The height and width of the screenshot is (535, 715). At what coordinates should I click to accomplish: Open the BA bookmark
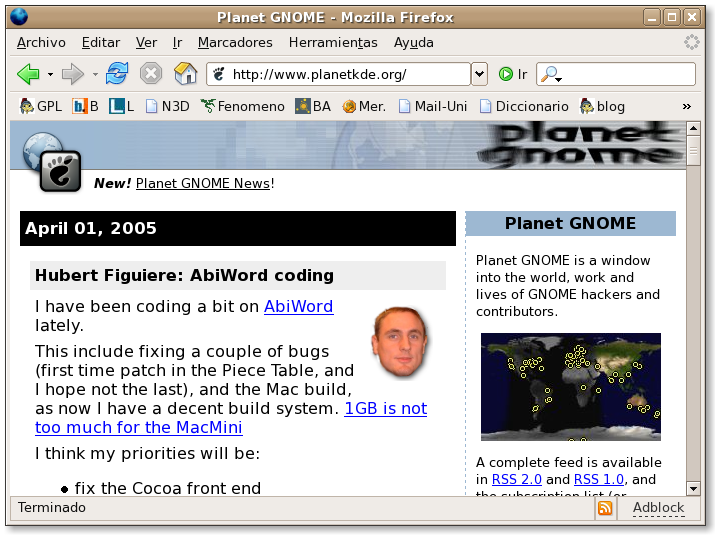coord(313,106)
